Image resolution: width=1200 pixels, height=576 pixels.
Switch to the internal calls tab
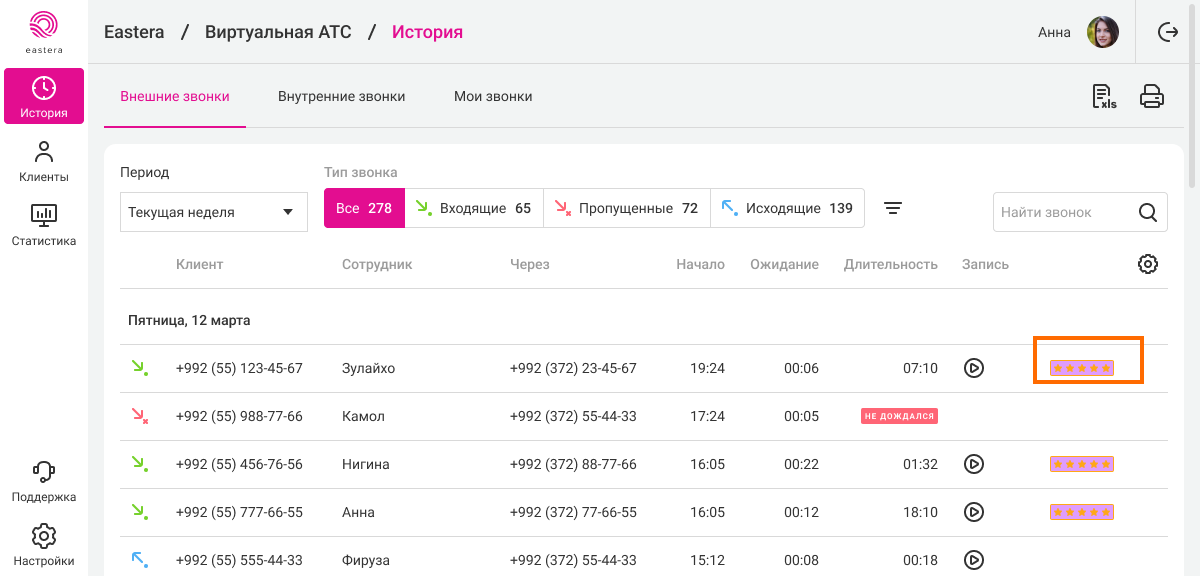coord(341,97)
